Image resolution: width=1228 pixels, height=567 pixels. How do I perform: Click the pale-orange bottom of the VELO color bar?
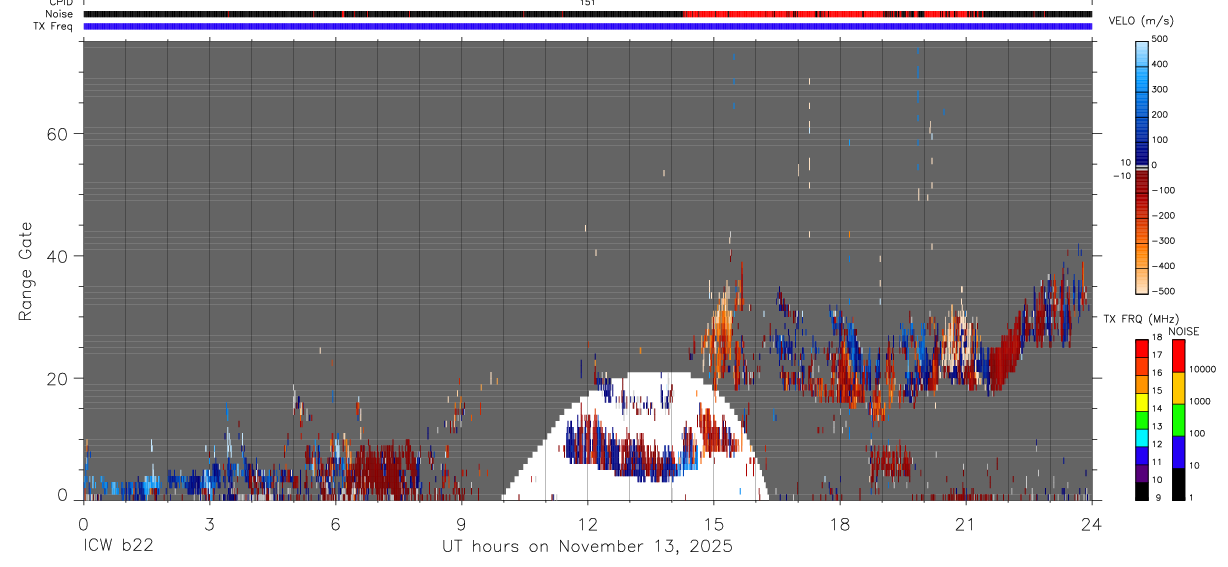tap(1141, 282)
